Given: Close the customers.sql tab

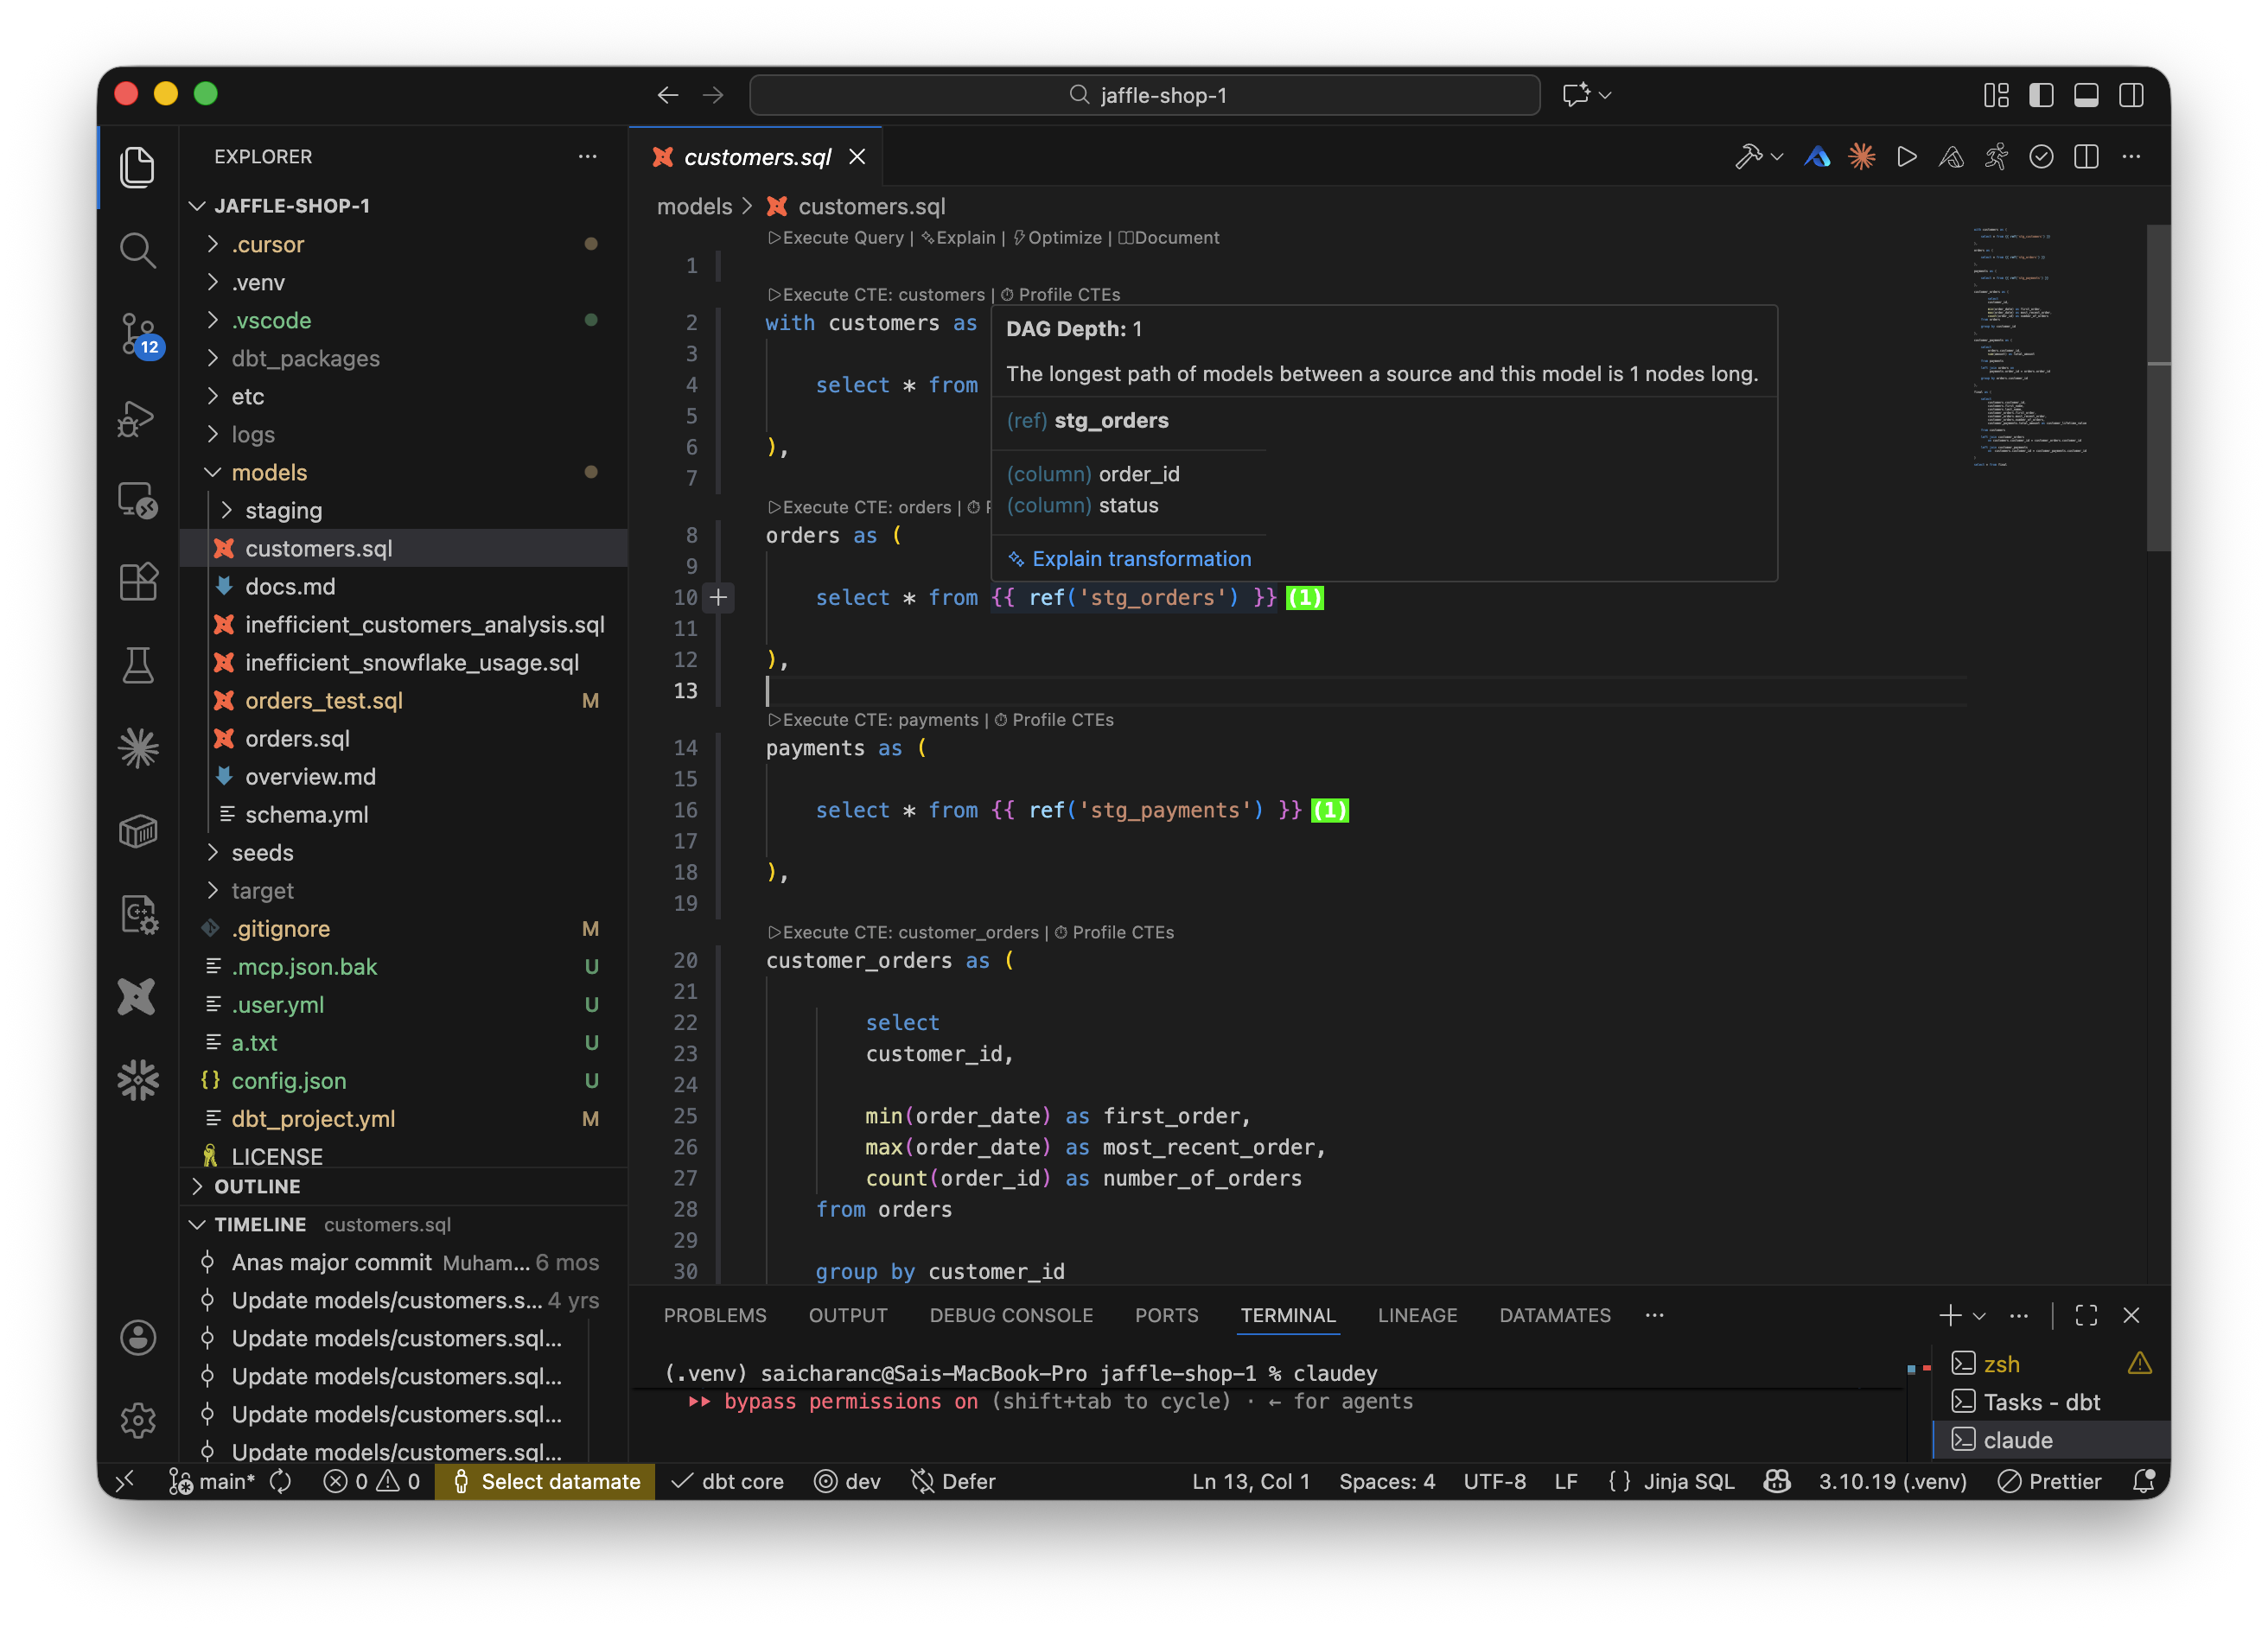Looking at the screenshot, I should 857,157.
